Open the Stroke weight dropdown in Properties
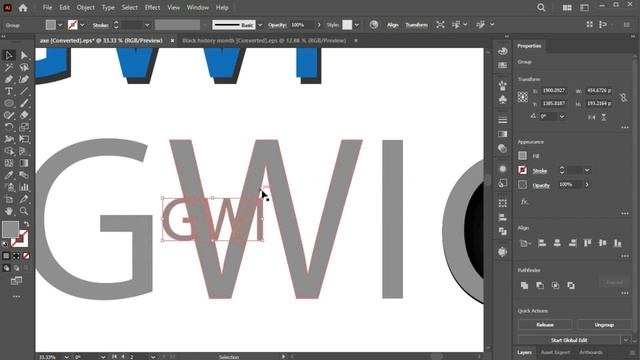Image resolution: width=640 pixels, height=360 pixels. [587, 170]
